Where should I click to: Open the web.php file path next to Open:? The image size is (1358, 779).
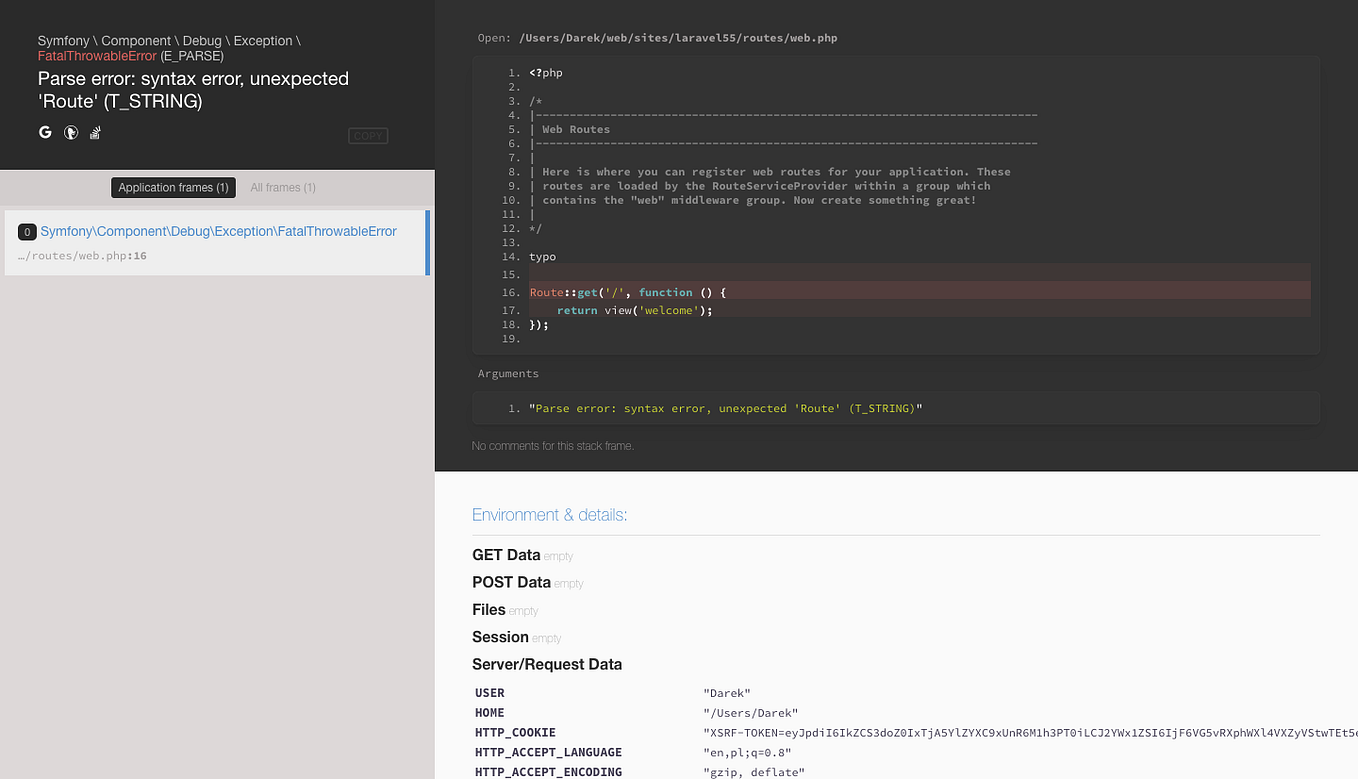point(677,37)
